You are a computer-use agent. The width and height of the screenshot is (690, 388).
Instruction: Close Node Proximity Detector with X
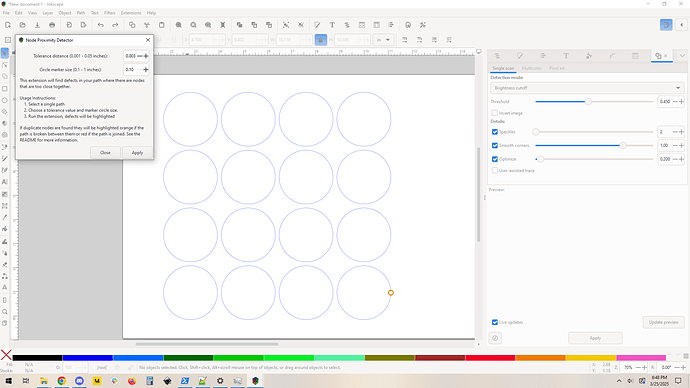pyautogui.click(x=148, y=40)
